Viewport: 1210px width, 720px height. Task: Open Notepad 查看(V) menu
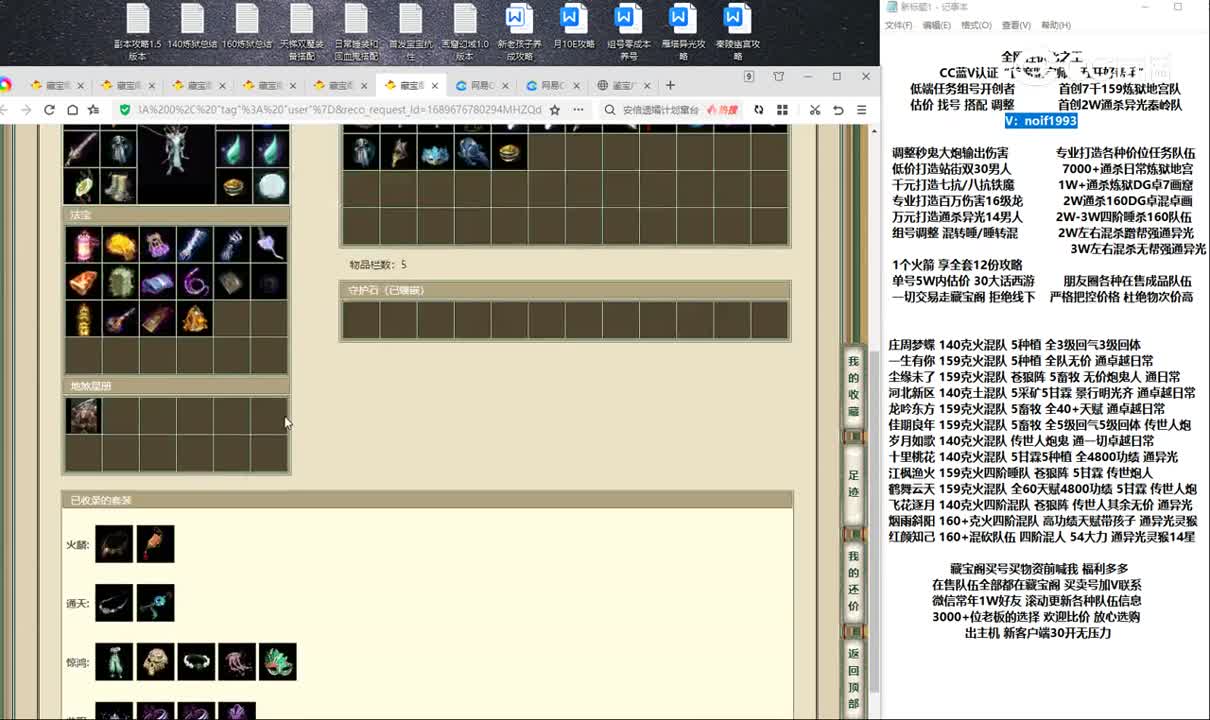point(1016,25)
